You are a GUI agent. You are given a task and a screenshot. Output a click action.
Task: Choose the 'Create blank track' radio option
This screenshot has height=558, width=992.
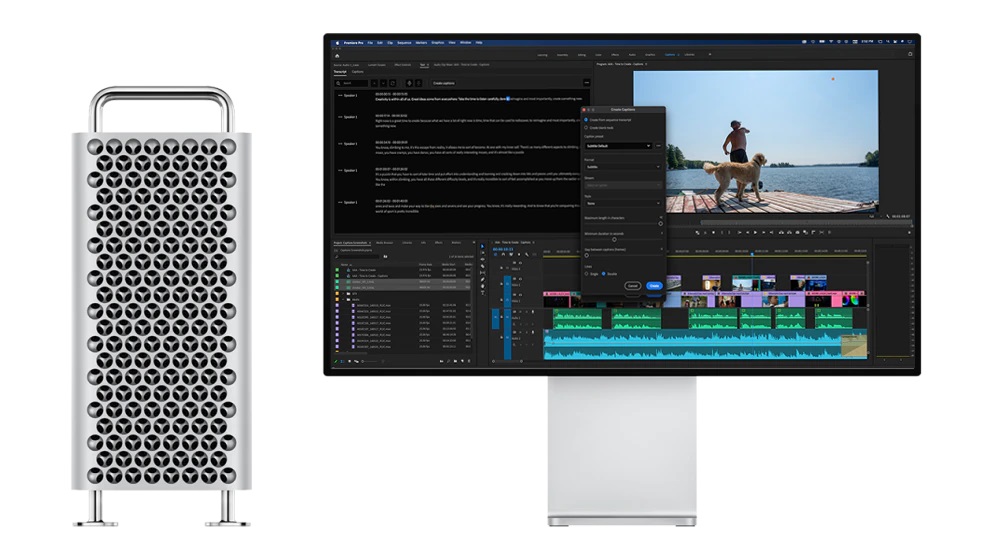(x=586, y=128)
